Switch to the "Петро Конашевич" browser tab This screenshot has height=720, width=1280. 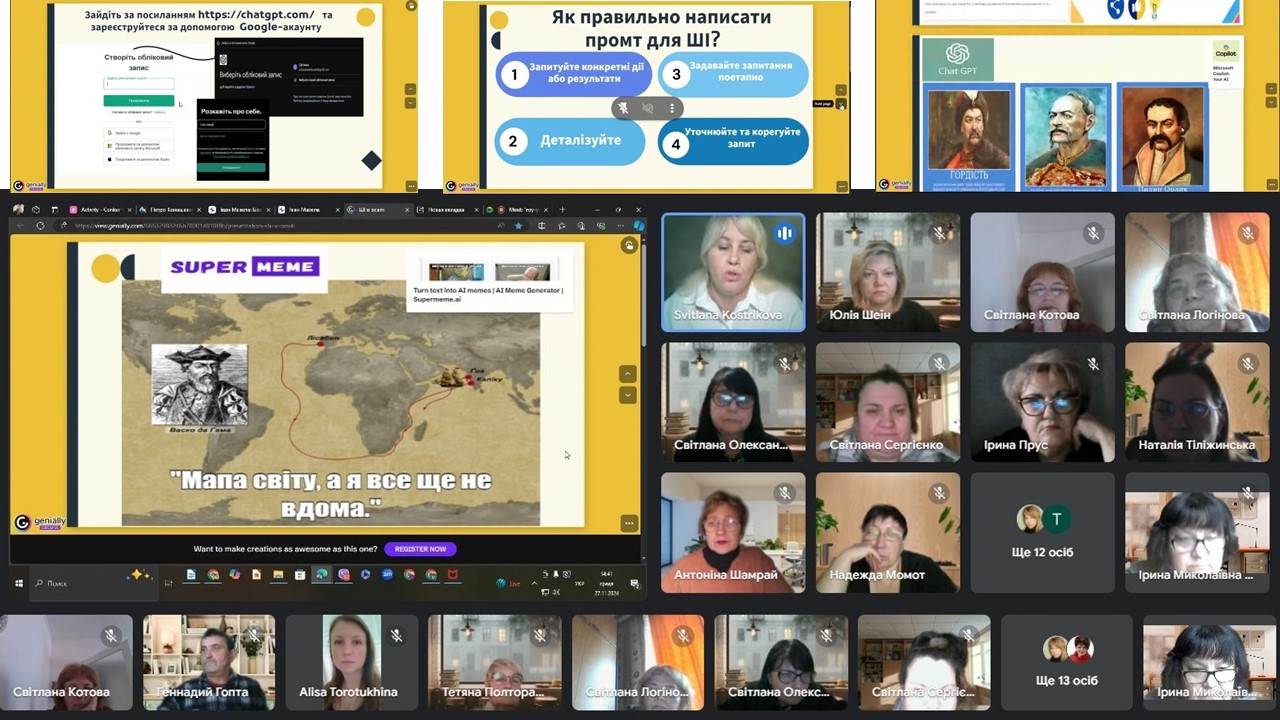pos(168,209)
